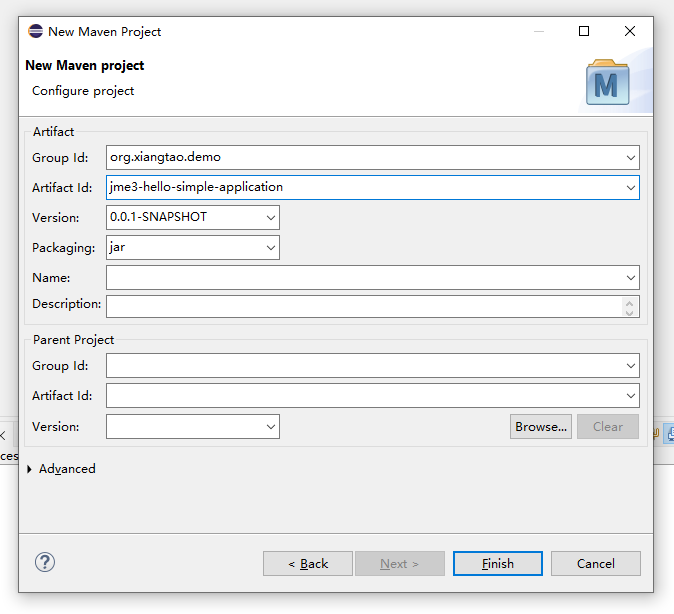674x614 pixels.
Task: Click the Description scroll down arrow
Action: point(630,312)
